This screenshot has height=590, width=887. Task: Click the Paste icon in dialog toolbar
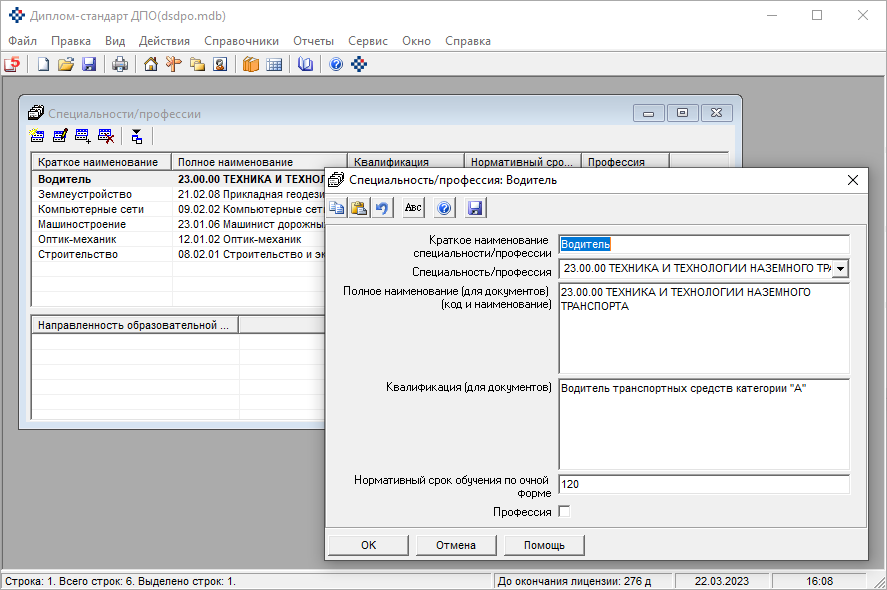(x=359, y=208)
